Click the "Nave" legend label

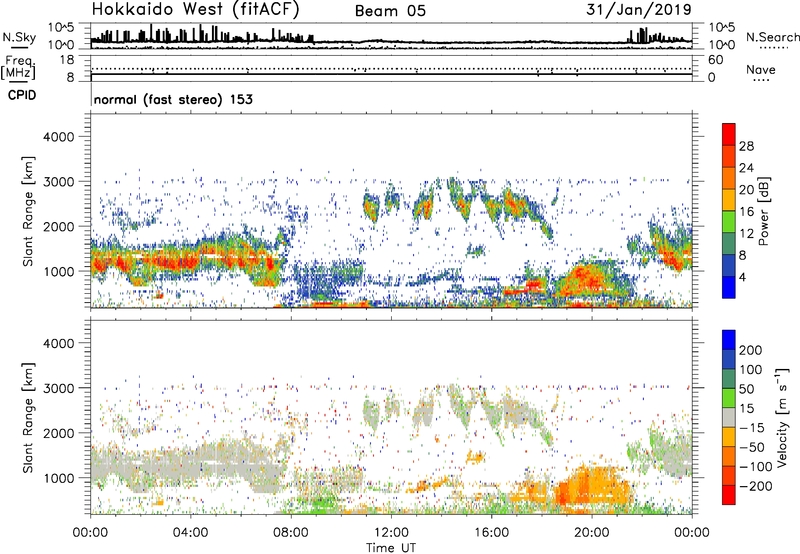(x=760, y=69)
